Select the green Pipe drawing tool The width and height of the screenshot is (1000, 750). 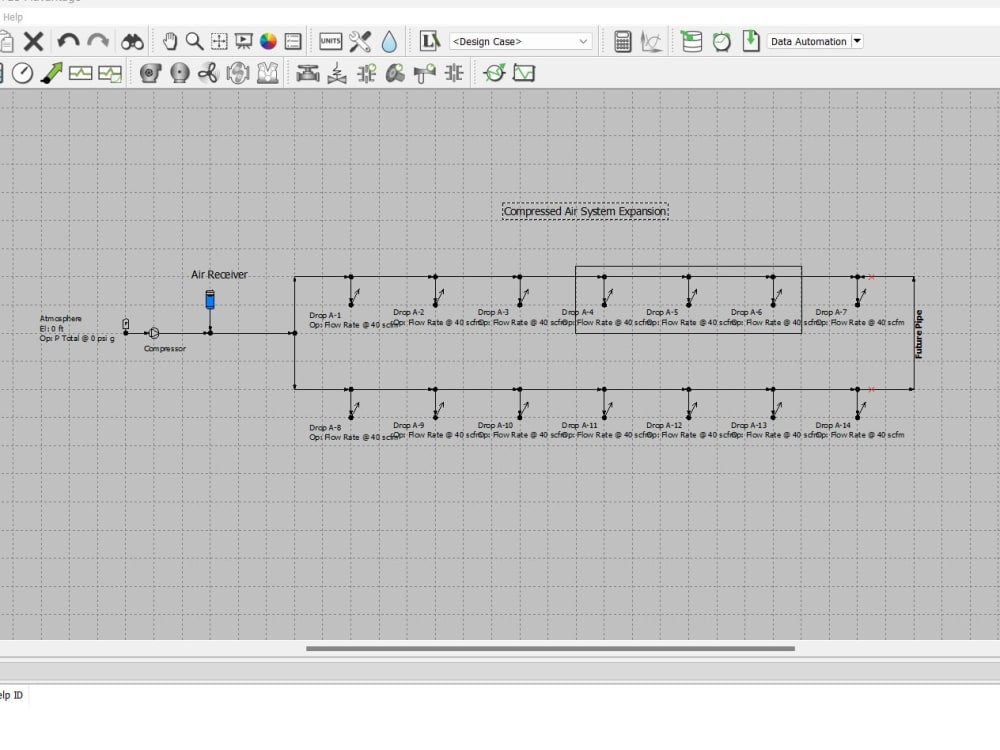click(x=52, y=72)
